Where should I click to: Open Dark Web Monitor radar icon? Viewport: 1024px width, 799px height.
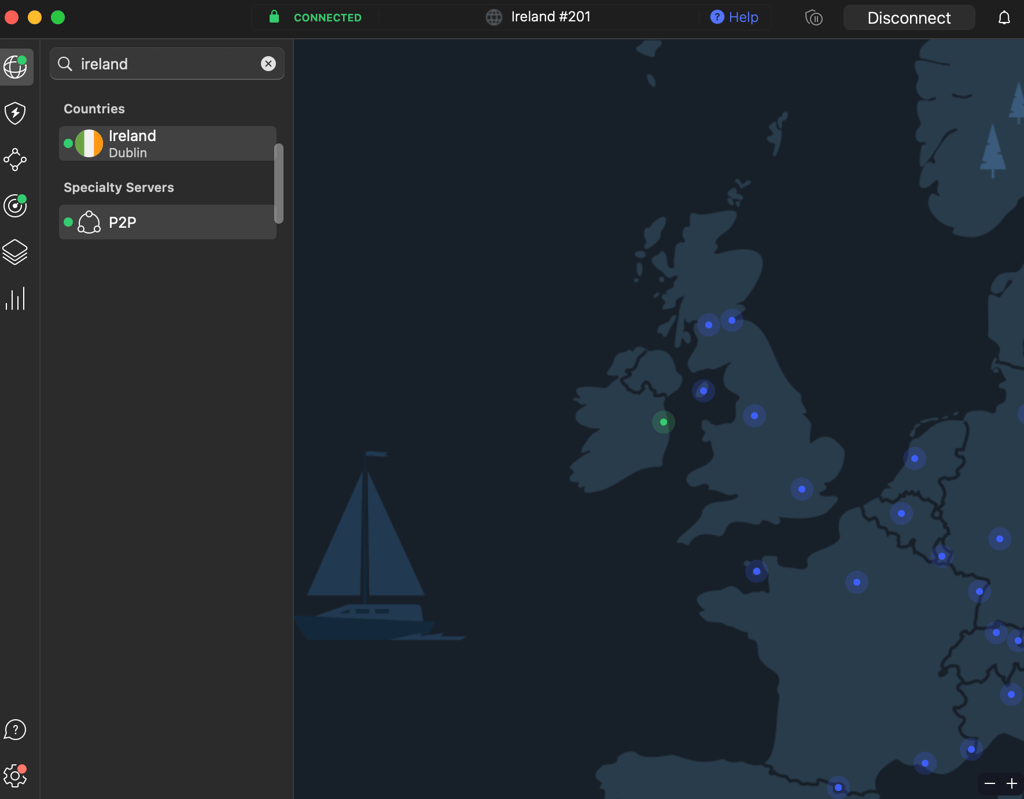15,206
